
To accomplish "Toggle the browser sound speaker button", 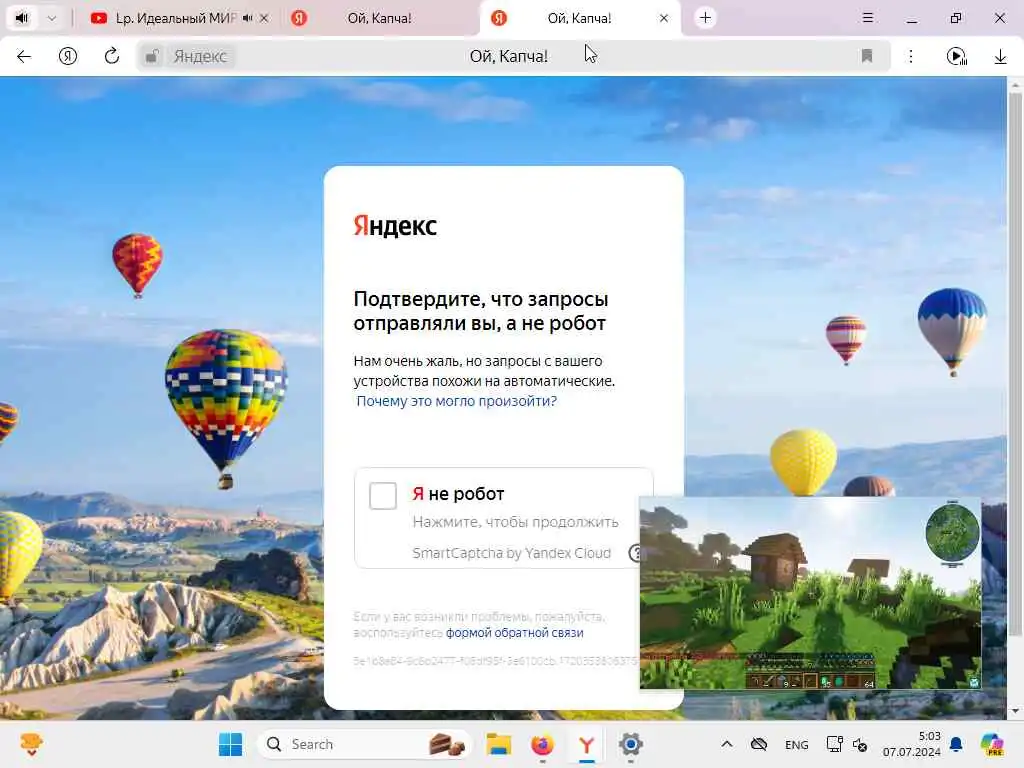I will (22, 18).
